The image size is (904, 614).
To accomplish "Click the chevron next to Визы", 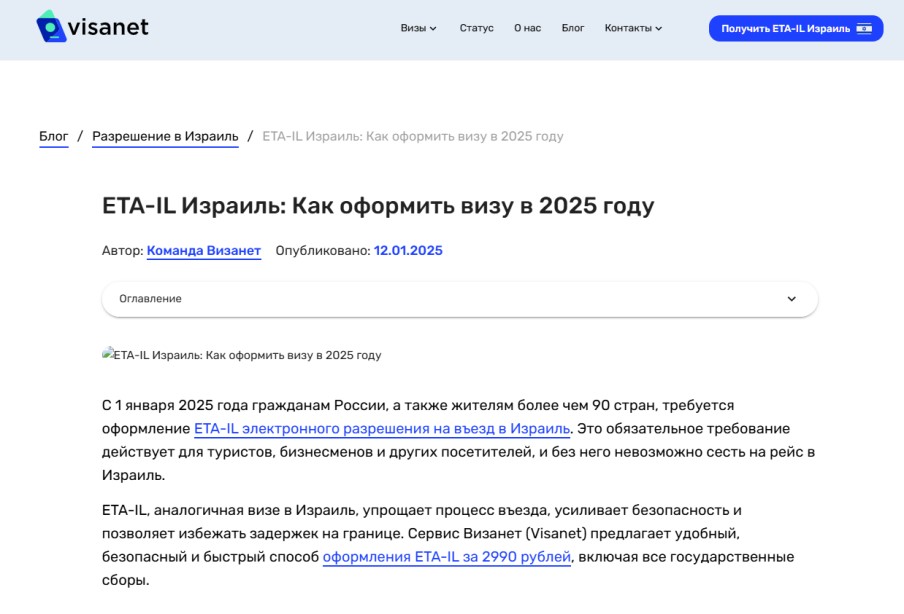I will pos(433,28).
